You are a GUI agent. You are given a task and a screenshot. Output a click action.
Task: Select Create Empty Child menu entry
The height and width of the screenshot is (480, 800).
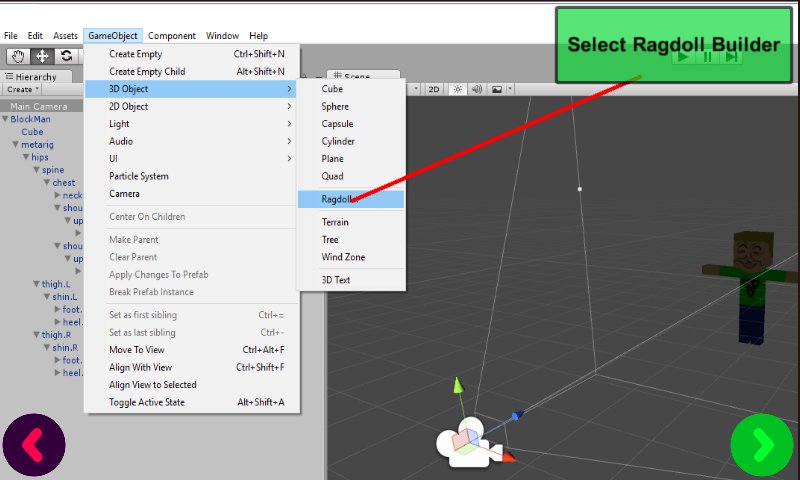pyautogui.click(x=147, y=72)
